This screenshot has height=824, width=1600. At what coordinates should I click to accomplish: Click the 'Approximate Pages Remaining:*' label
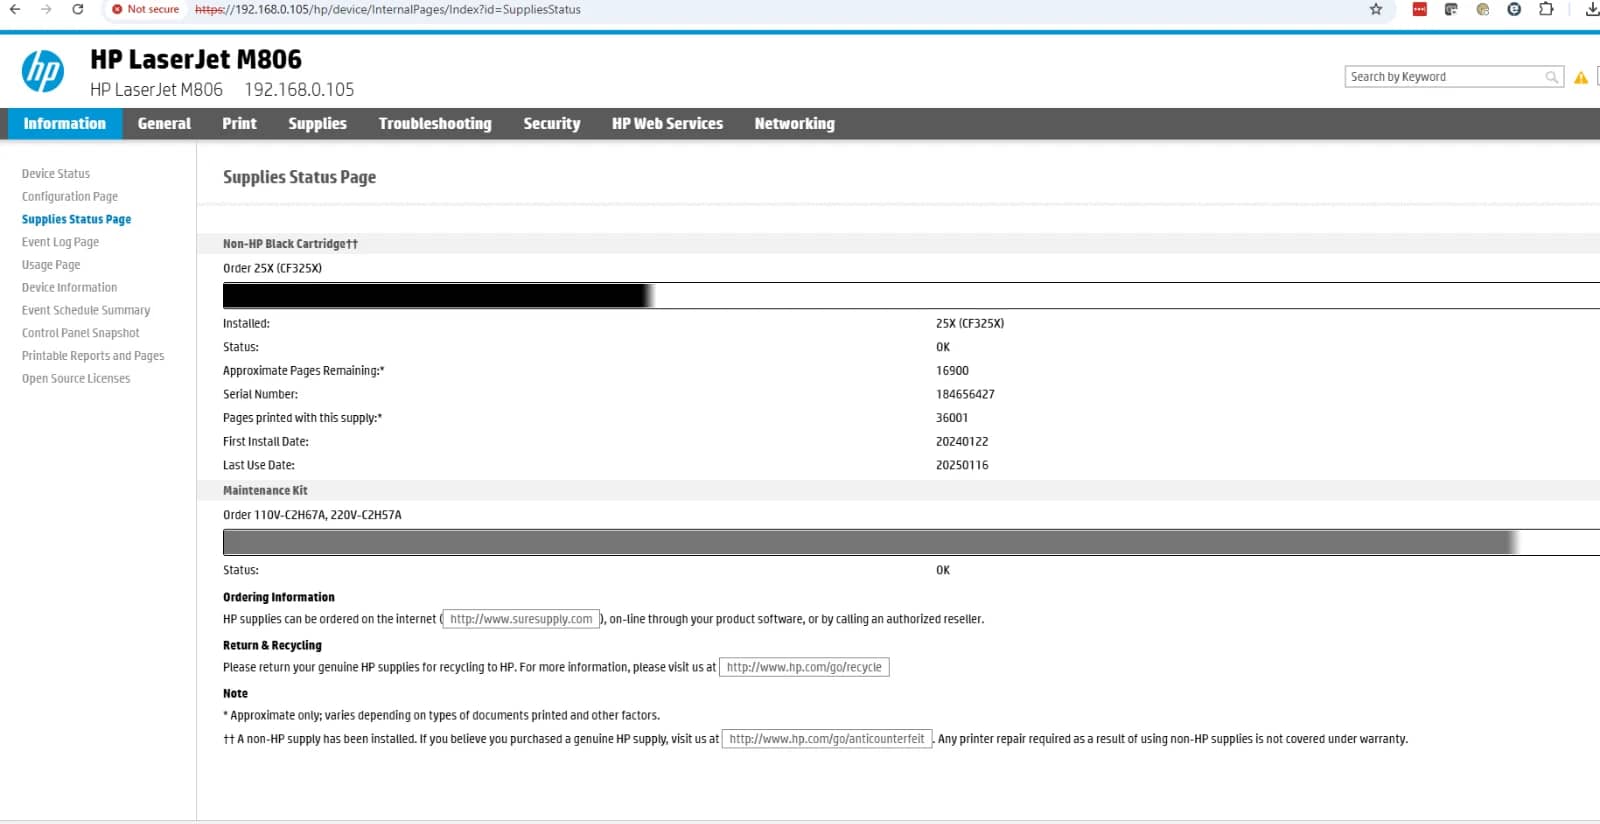303,371
